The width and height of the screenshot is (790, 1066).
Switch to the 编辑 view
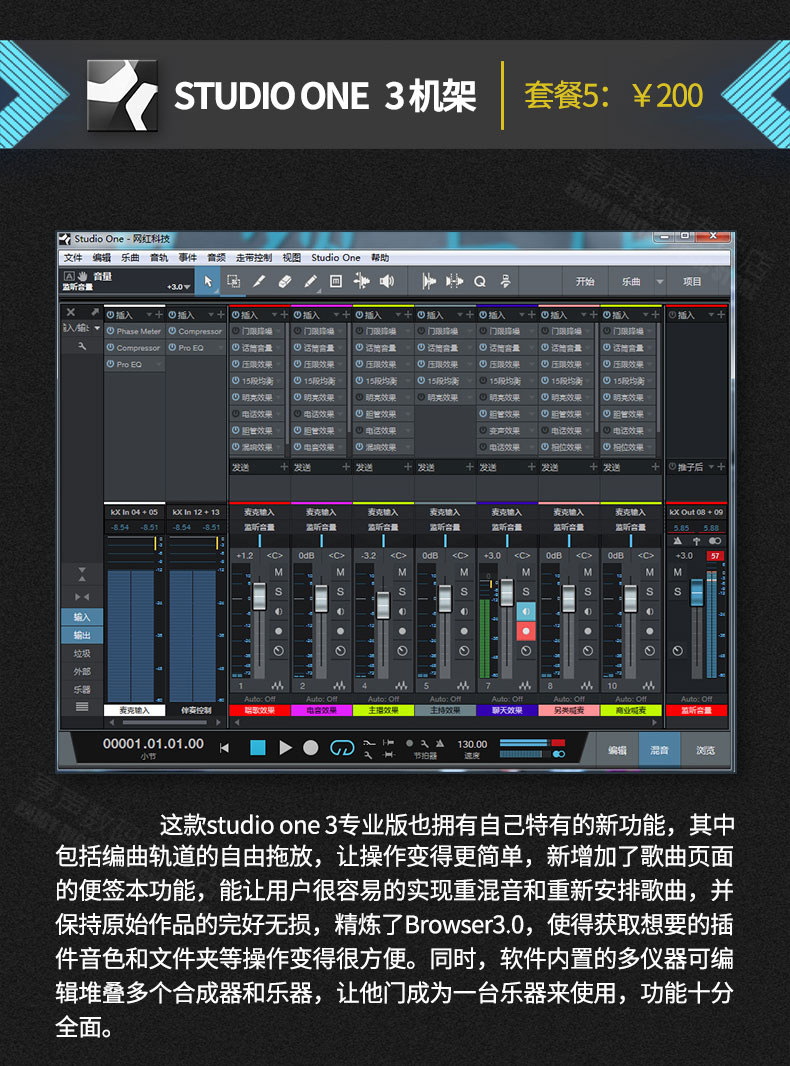coord(617,750)
